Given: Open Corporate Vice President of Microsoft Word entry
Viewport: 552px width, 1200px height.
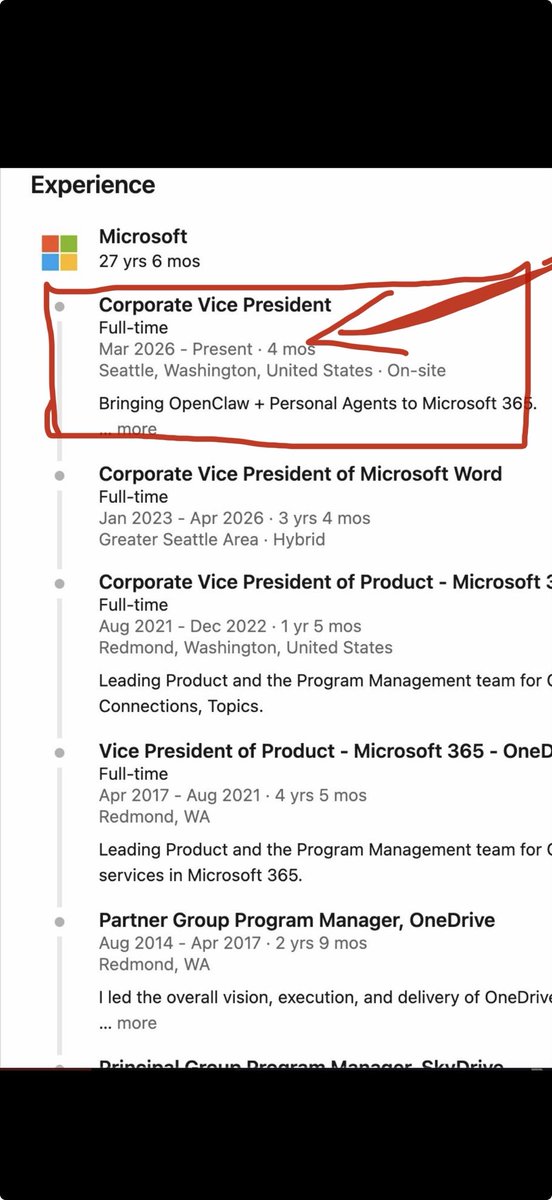Looking at the screenshot, I should (300, 474).
